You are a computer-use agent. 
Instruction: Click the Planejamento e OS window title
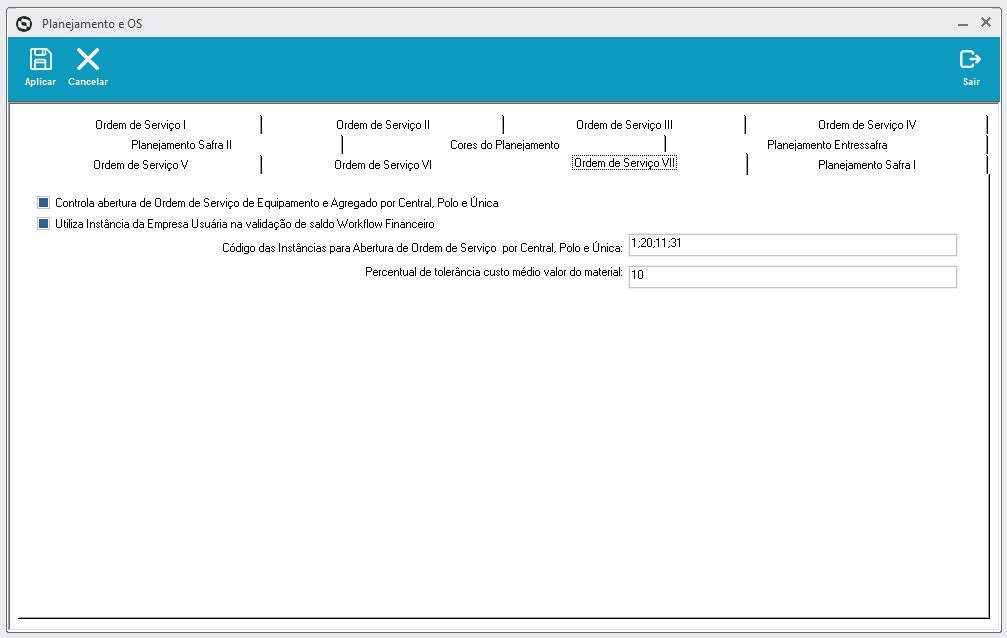92,24
